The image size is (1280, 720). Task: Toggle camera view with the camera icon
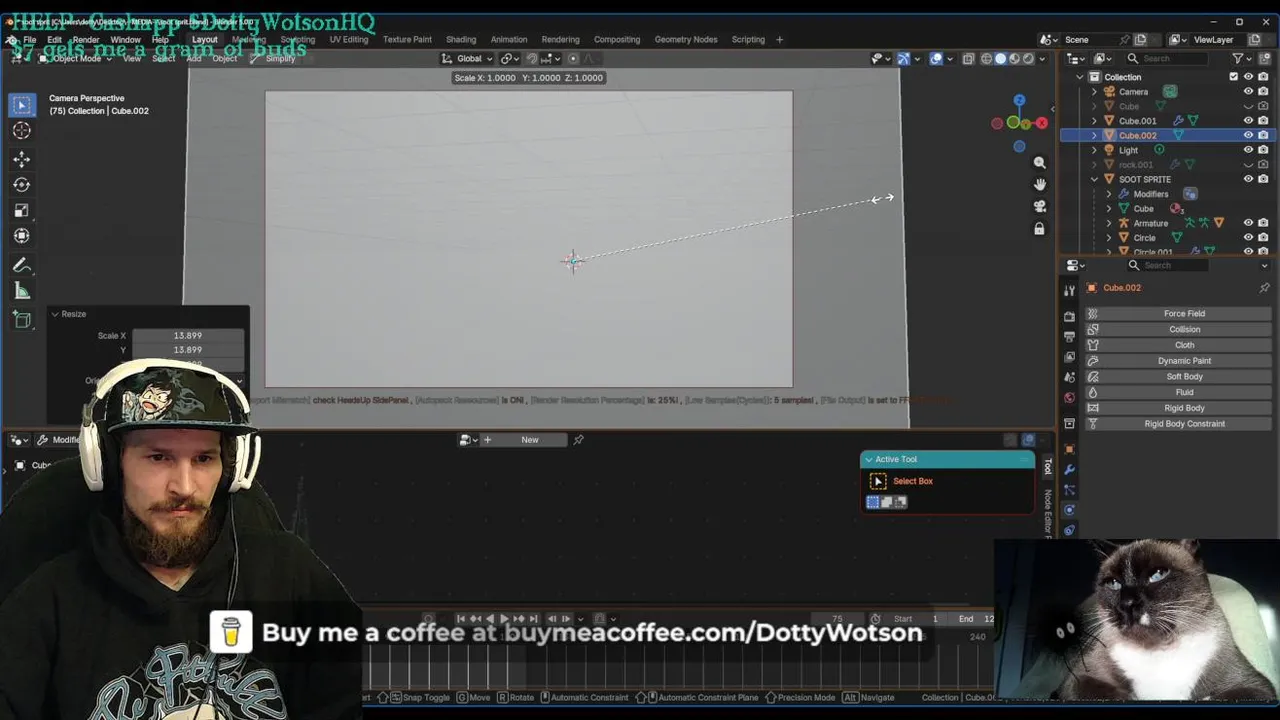1039,206
